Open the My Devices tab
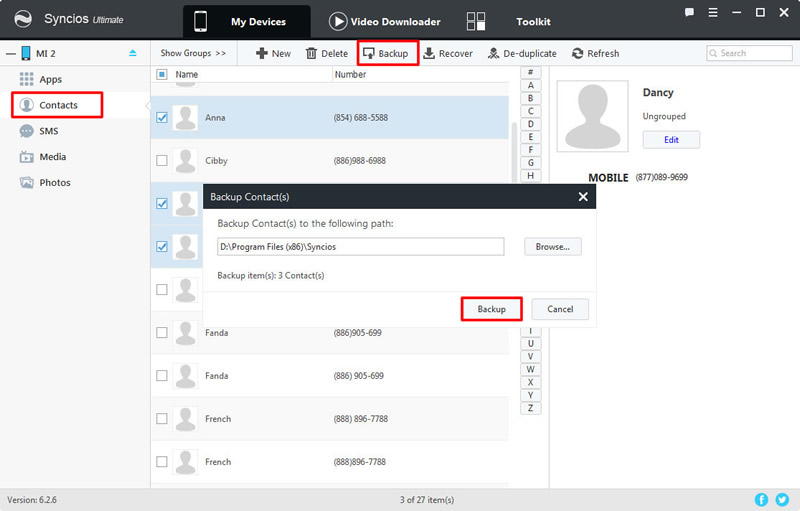The image size is (800, 511). pos(246,21)
